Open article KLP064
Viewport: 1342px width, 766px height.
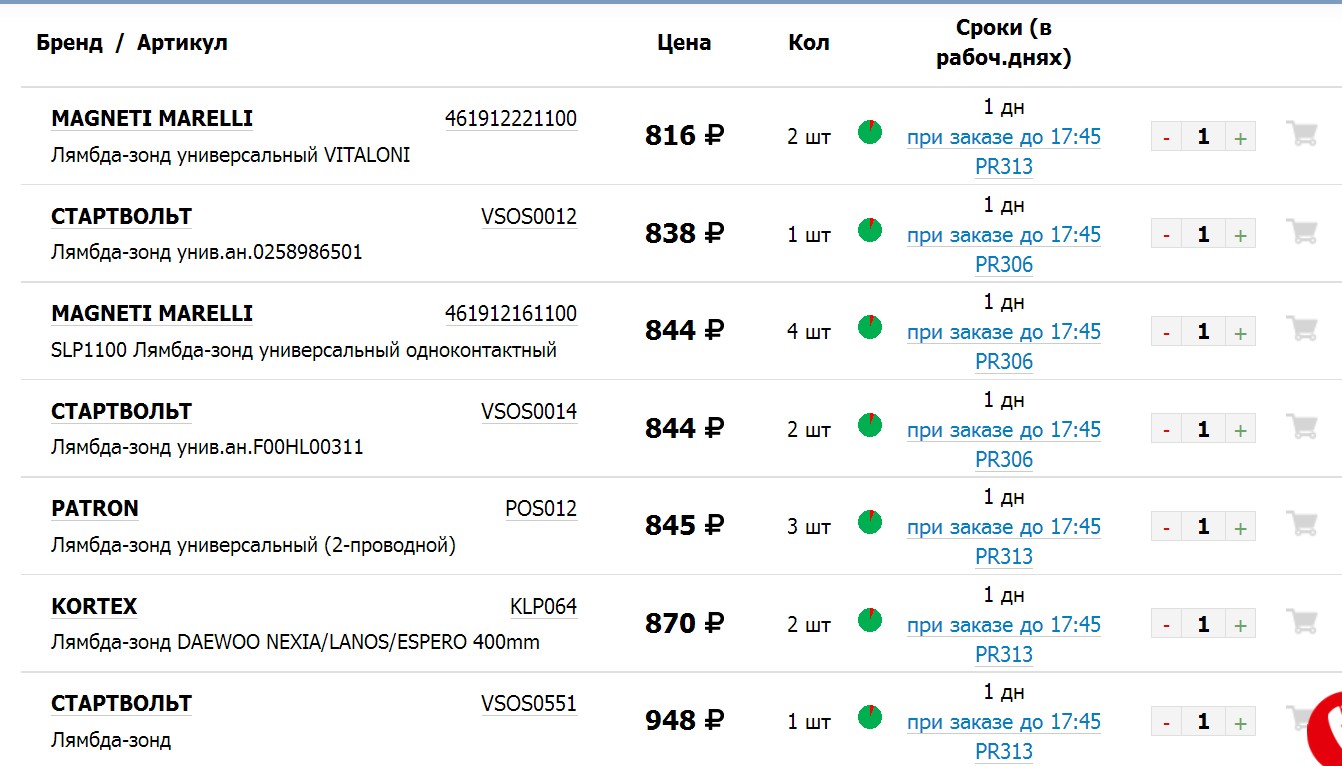tap(543, 607)
